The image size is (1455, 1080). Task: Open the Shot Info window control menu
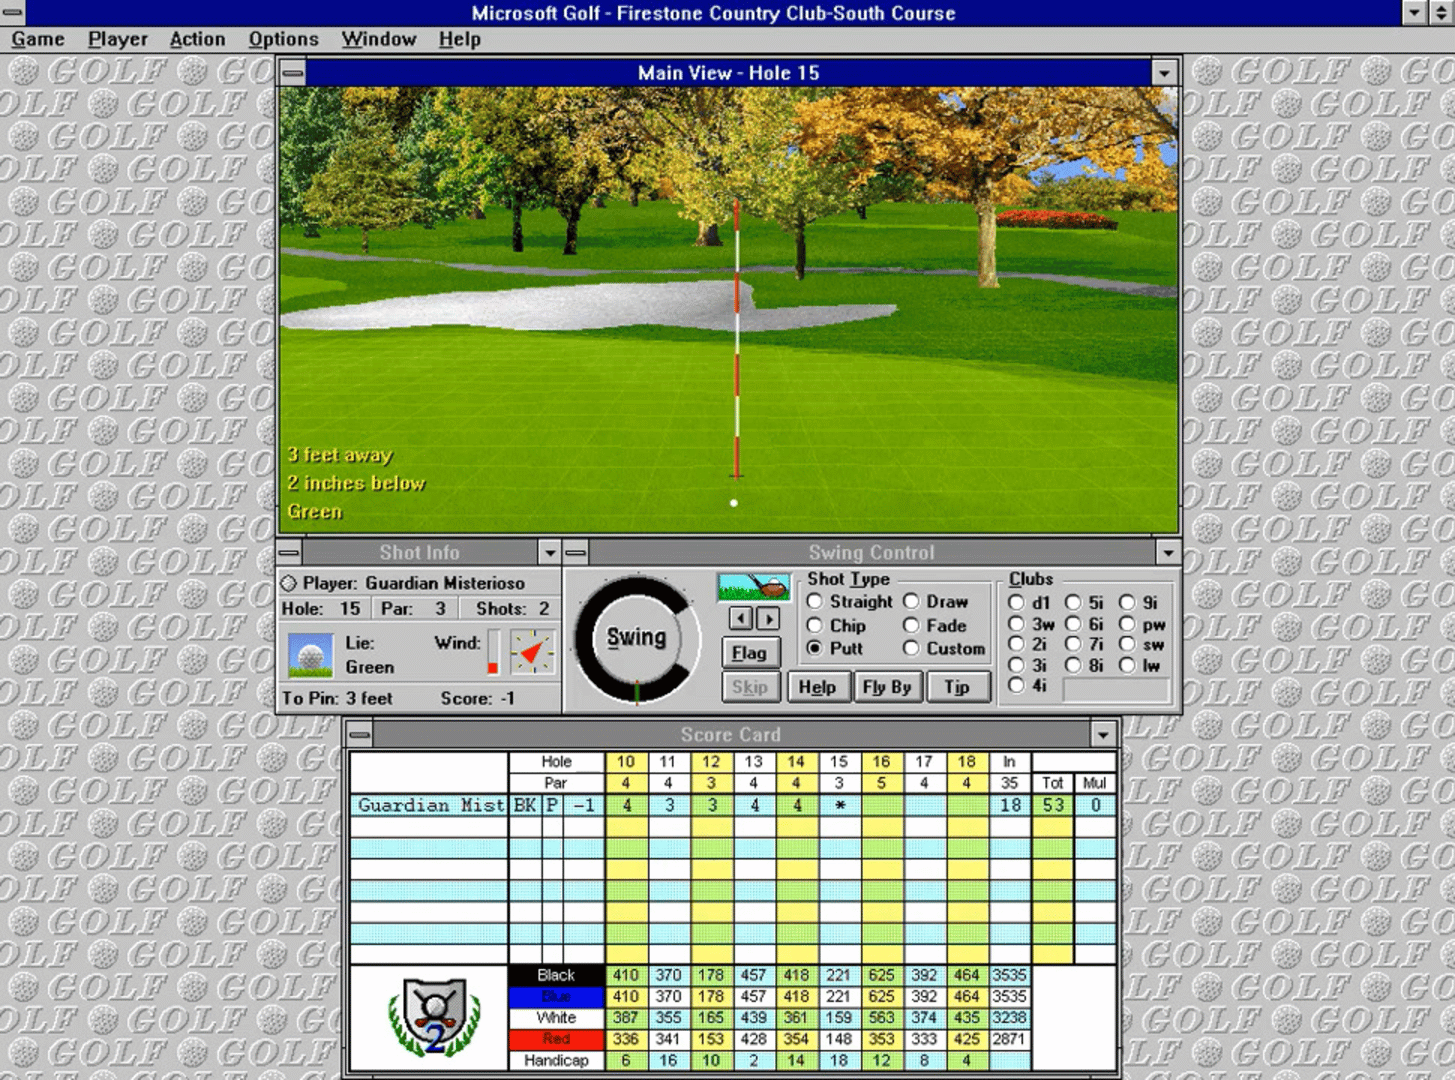coord(289,552)
